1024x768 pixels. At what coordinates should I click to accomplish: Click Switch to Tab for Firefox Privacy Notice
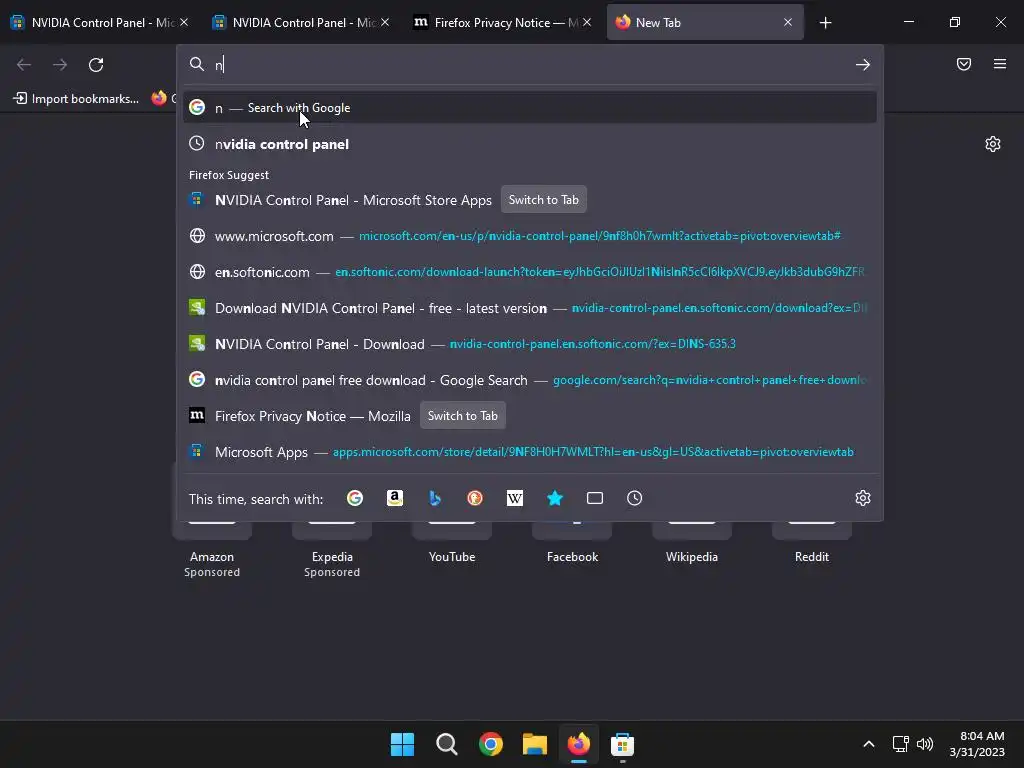point(462,416)
